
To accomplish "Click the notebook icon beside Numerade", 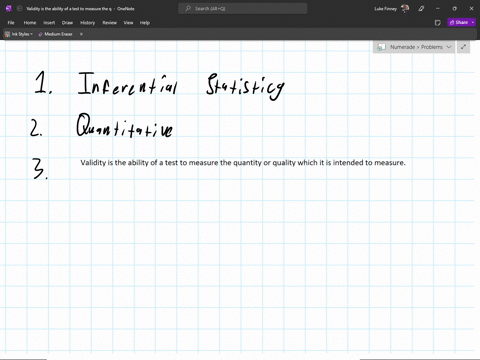I will (x=381, y=47).
